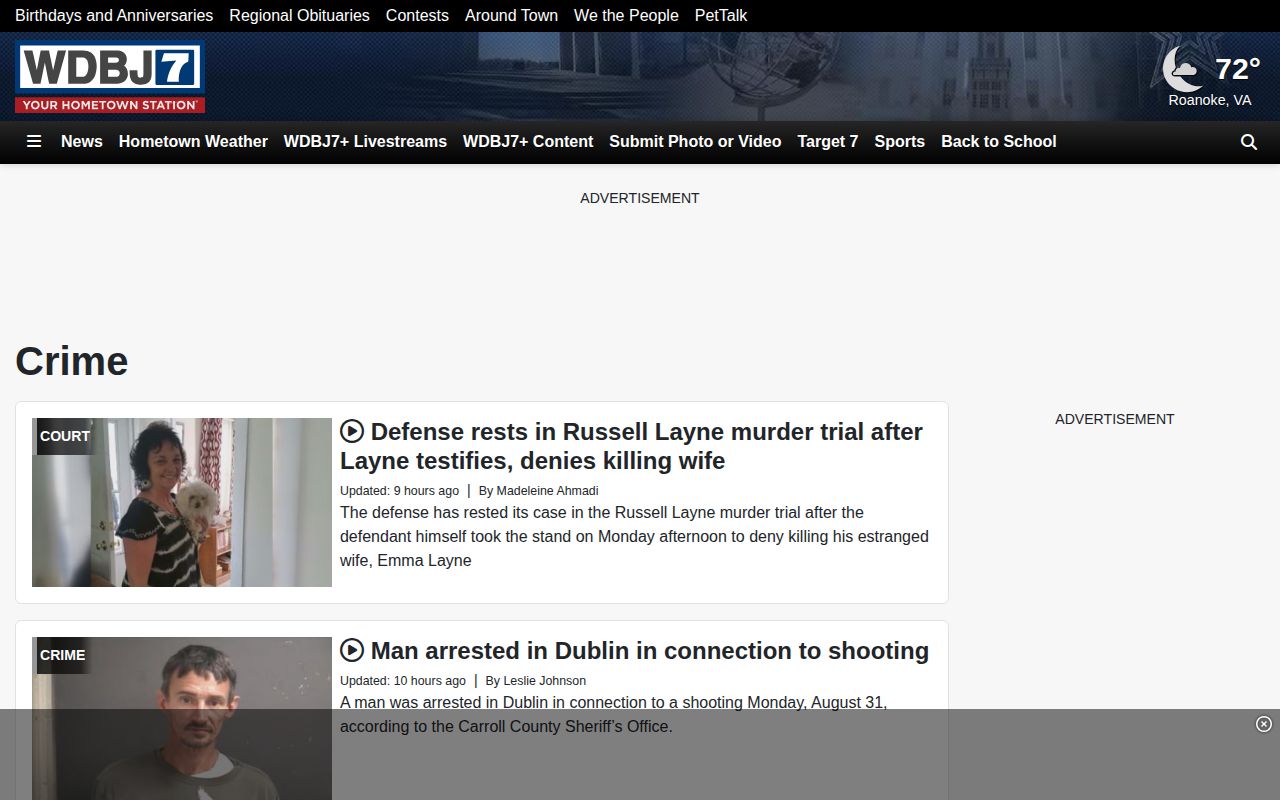Click the CRIME category tag
The image size is (1280, 800).
pos(63,655)
